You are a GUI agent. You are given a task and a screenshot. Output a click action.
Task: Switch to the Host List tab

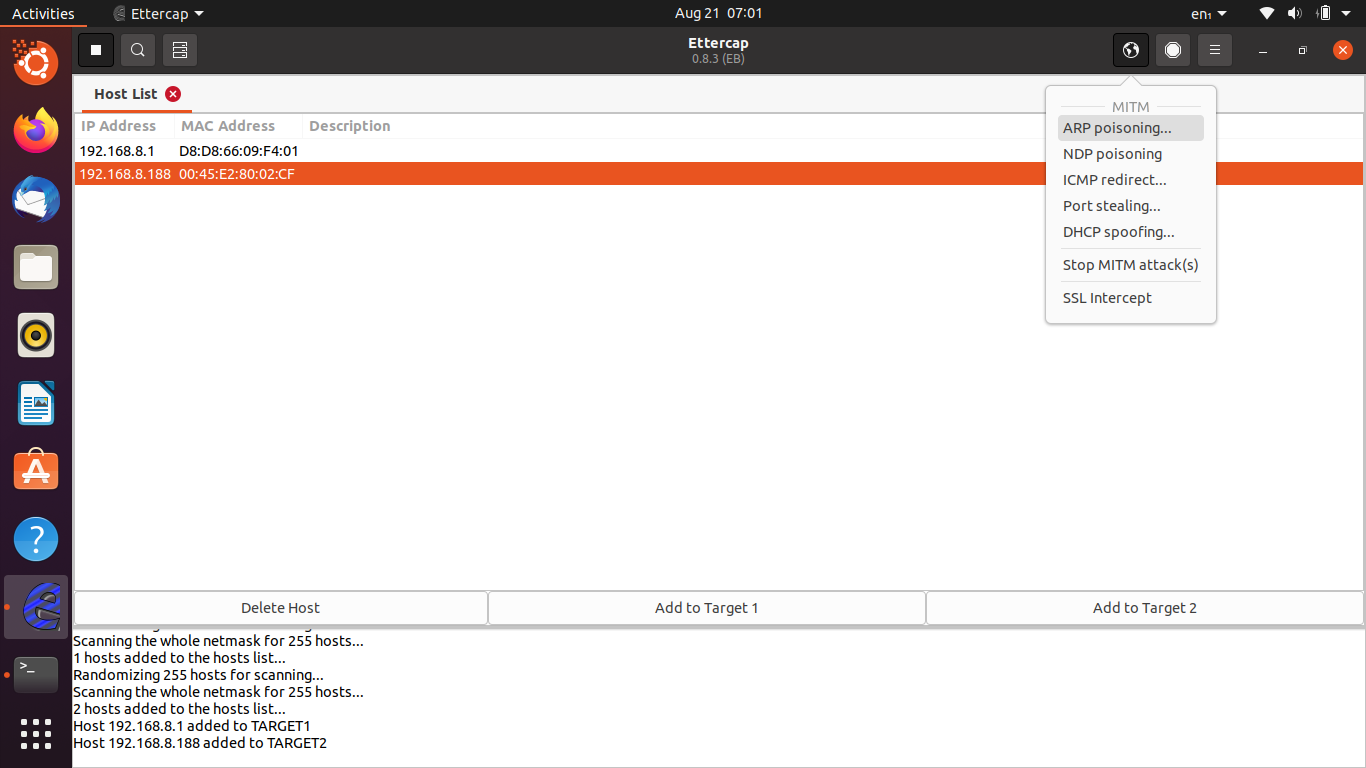(126, 94)
